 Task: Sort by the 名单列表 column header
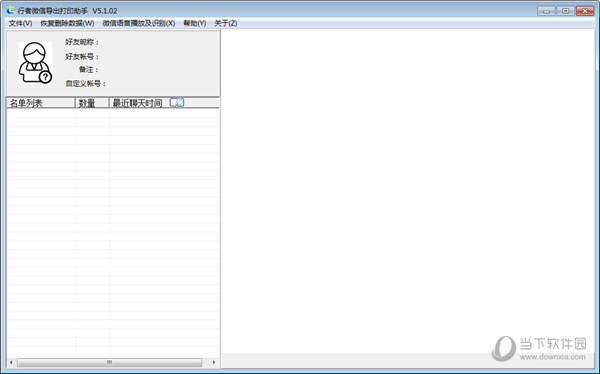pos(41,103)
